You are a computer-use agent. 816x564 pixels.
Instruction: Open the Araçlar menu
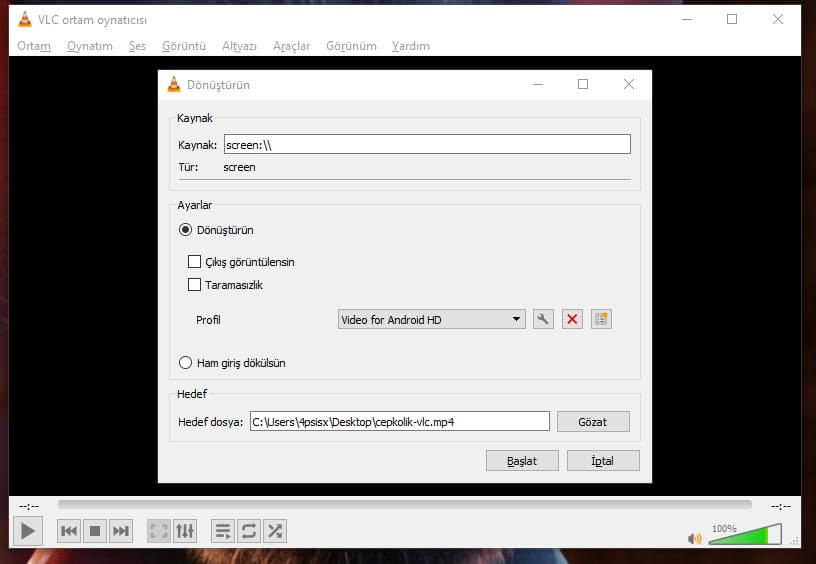pos(291,46)
